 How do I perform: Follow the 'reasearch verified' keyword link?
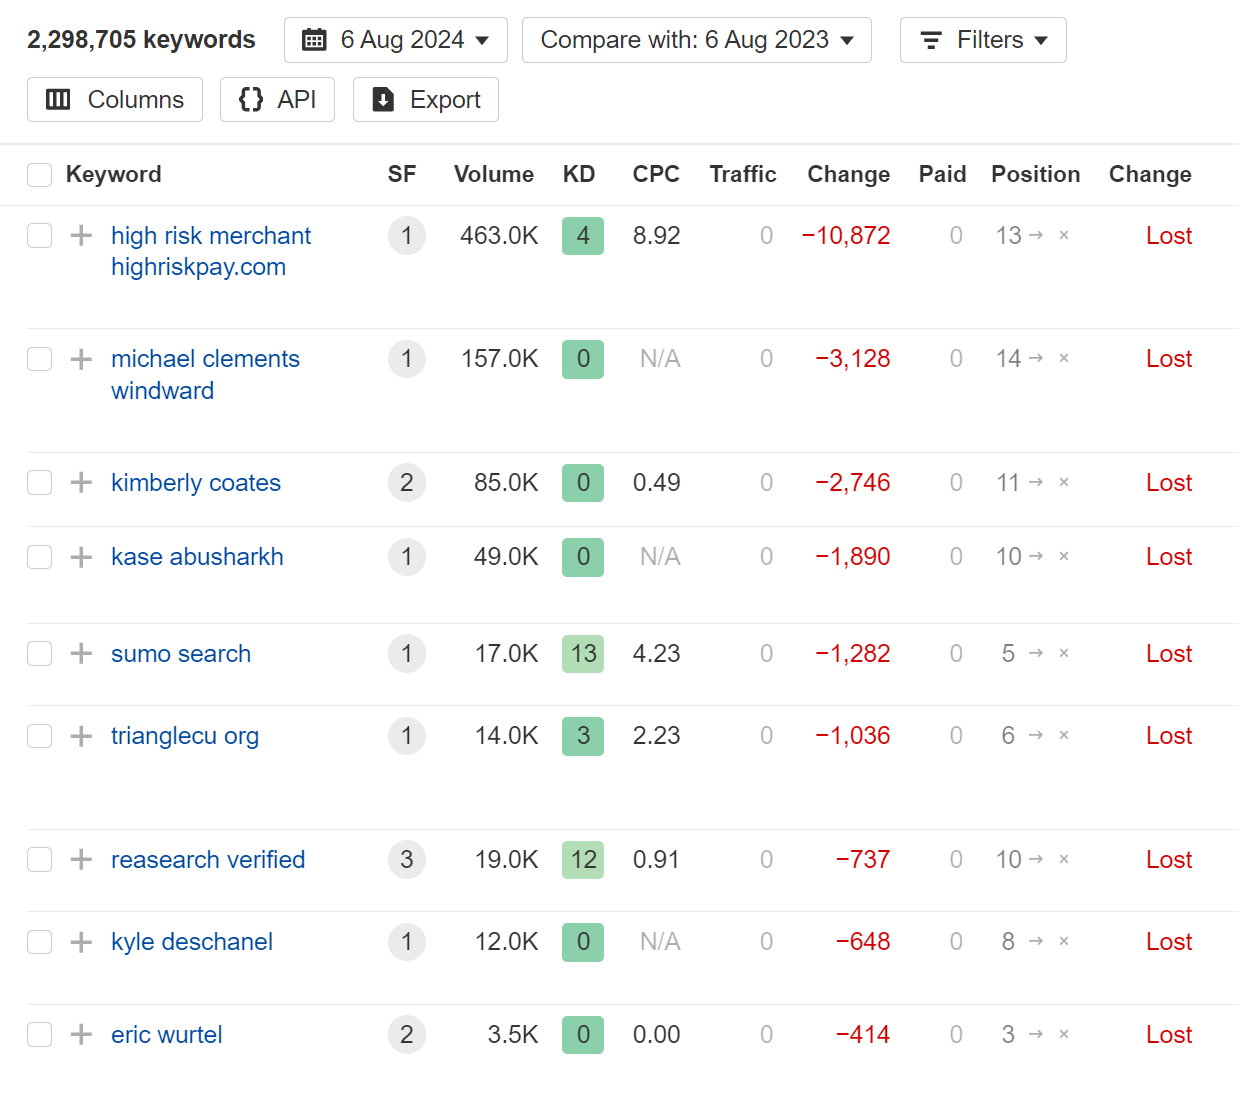pyautogui.click(x=207, y=859)
